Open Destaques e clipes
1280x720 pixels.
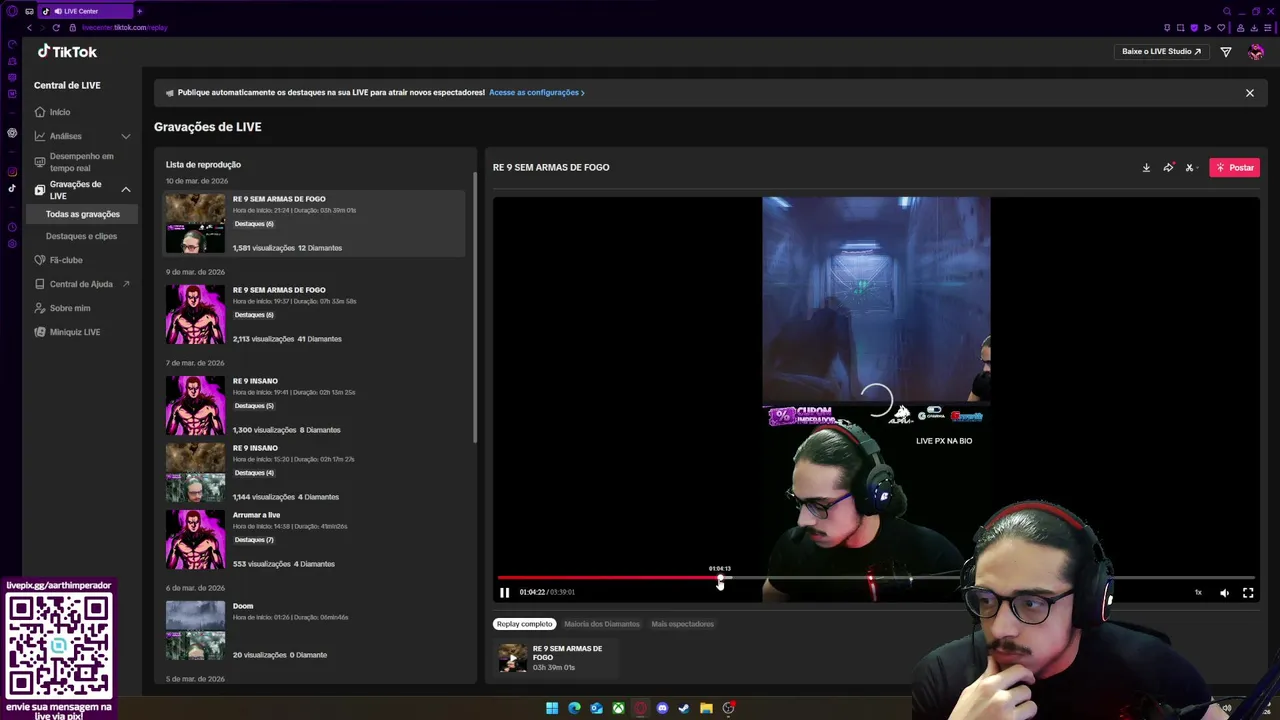[82, 236]
